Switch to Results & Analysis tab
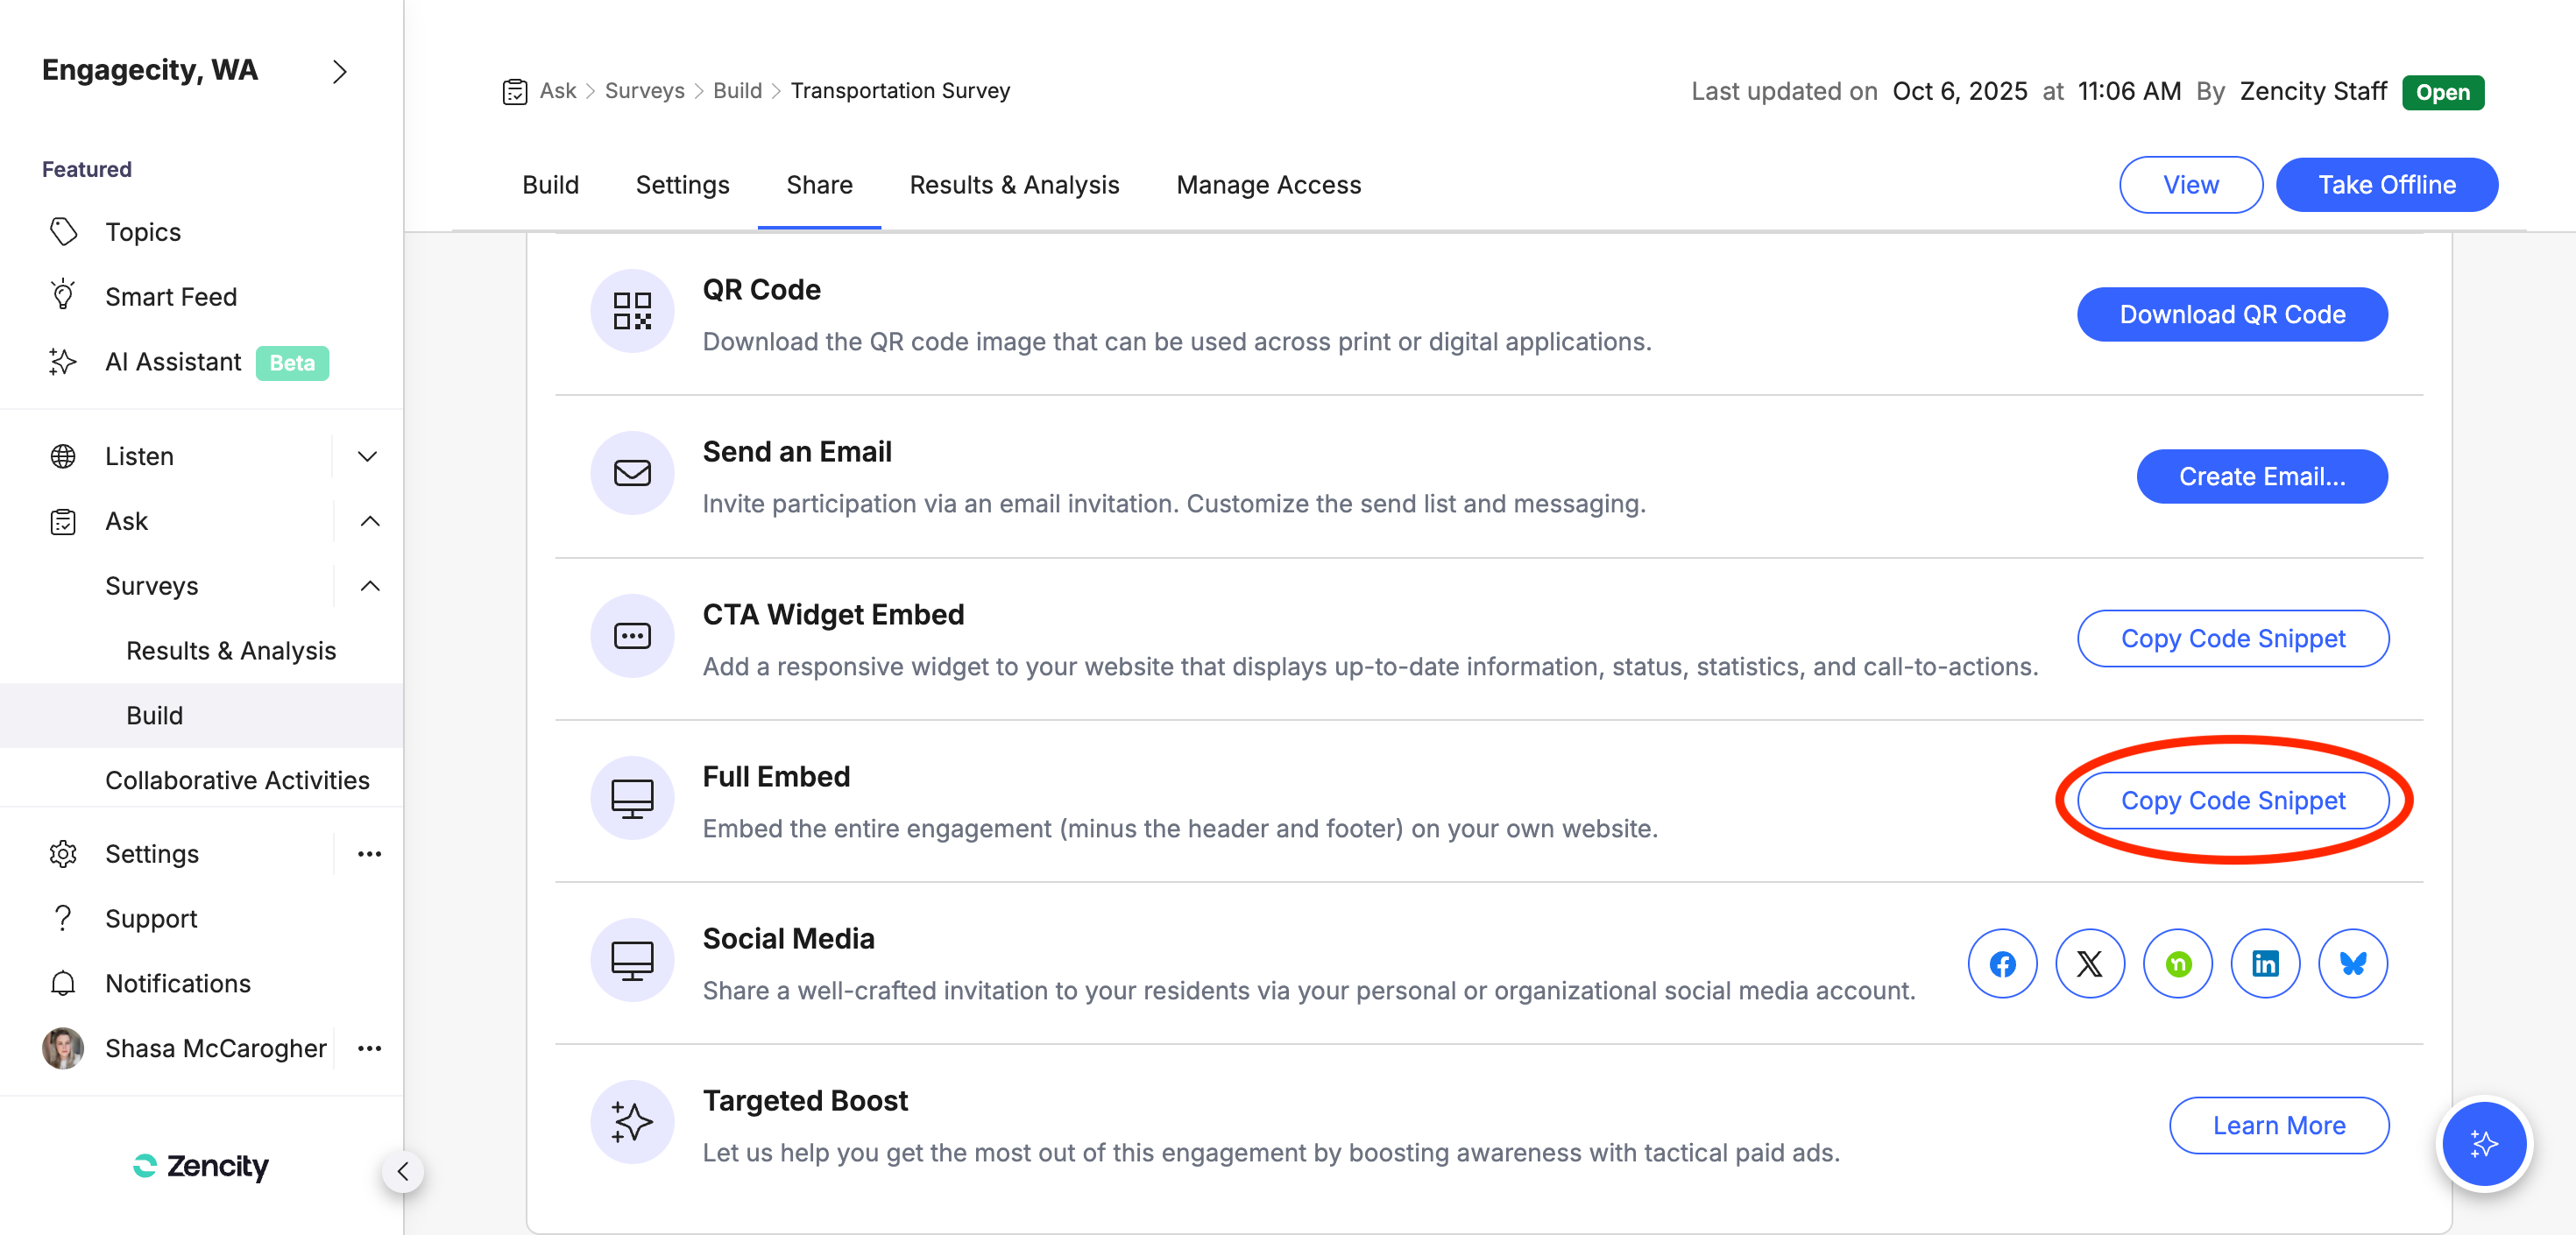The width and height of the screenshot is (2576, 1235). pyautogui.click(x=1014, y=185)
